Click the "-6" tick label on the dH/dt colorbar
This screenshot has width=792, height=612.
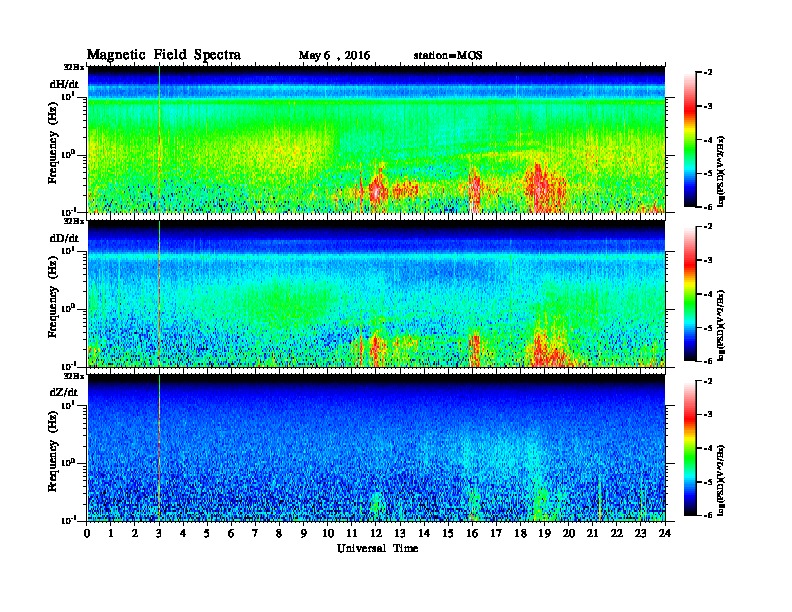coord(708,207)
